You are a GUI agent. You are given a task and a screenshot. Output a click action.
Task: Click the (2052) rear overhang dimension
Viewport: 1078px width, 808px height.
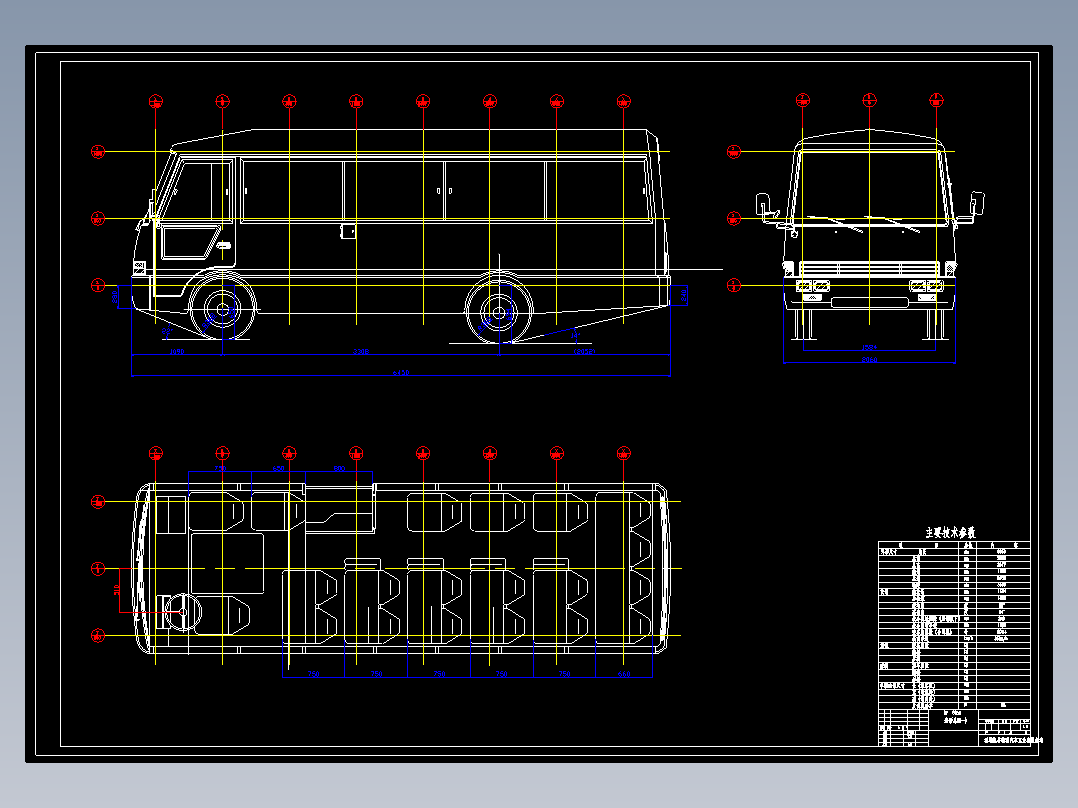pyautogui.click(x=584, y=351)
